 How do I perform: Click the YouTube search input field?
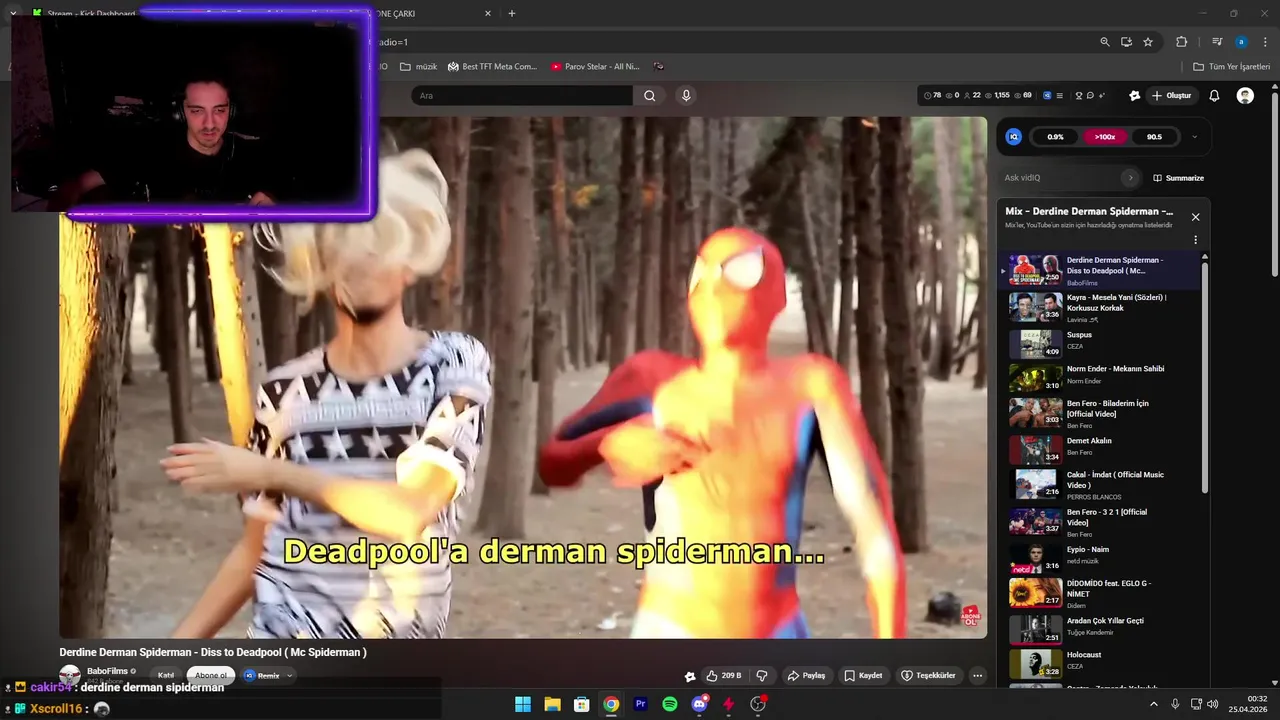coord(521,96)
